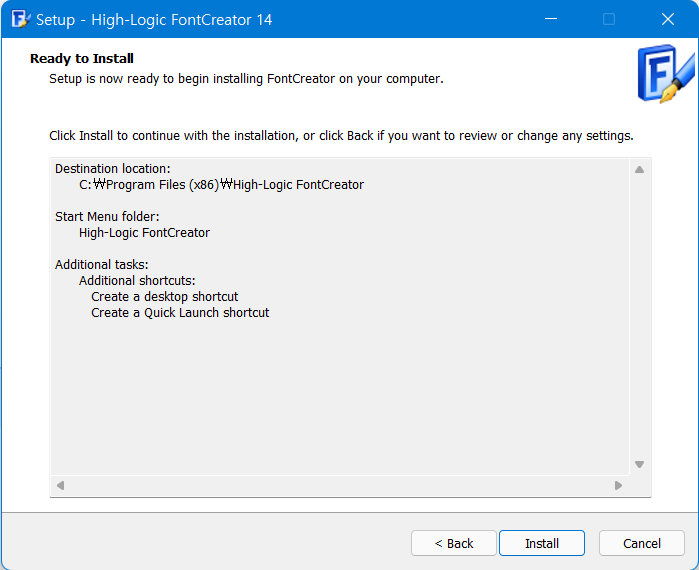Click the scroll up arrow in the summary box
The image size is (699, 570).
pyautogui.click(x=639, y=169)
